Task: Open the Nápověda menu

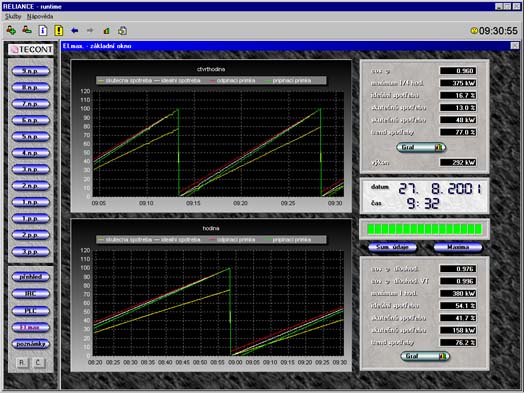Action: (x=40, y=16)
